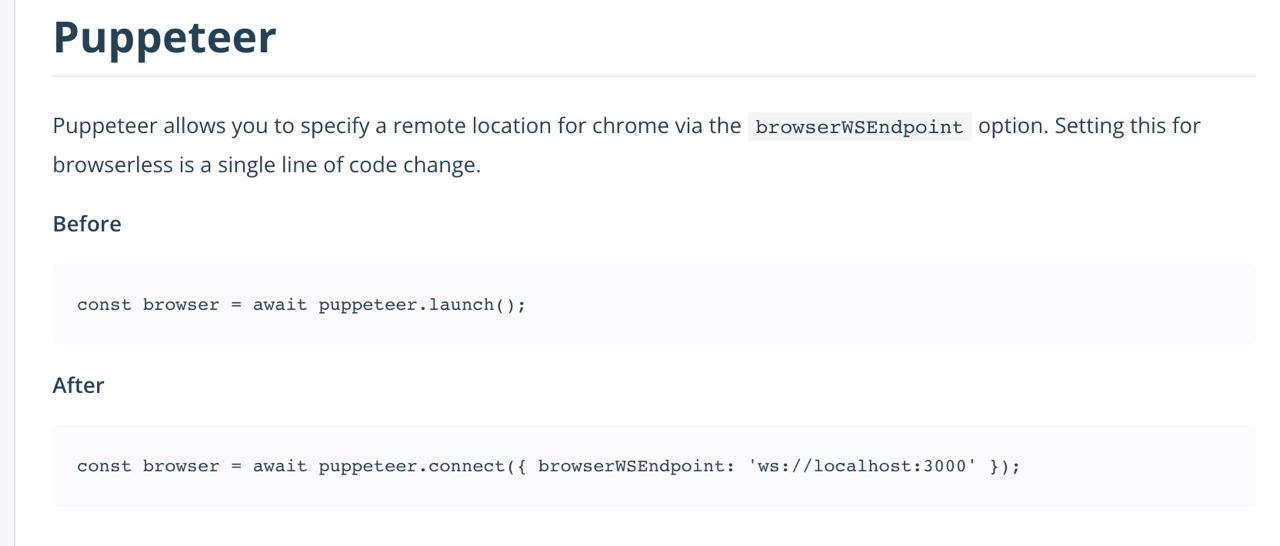Select the word const in Before snippet
This screenshot has width=1280, height=546.
(104, 305)
